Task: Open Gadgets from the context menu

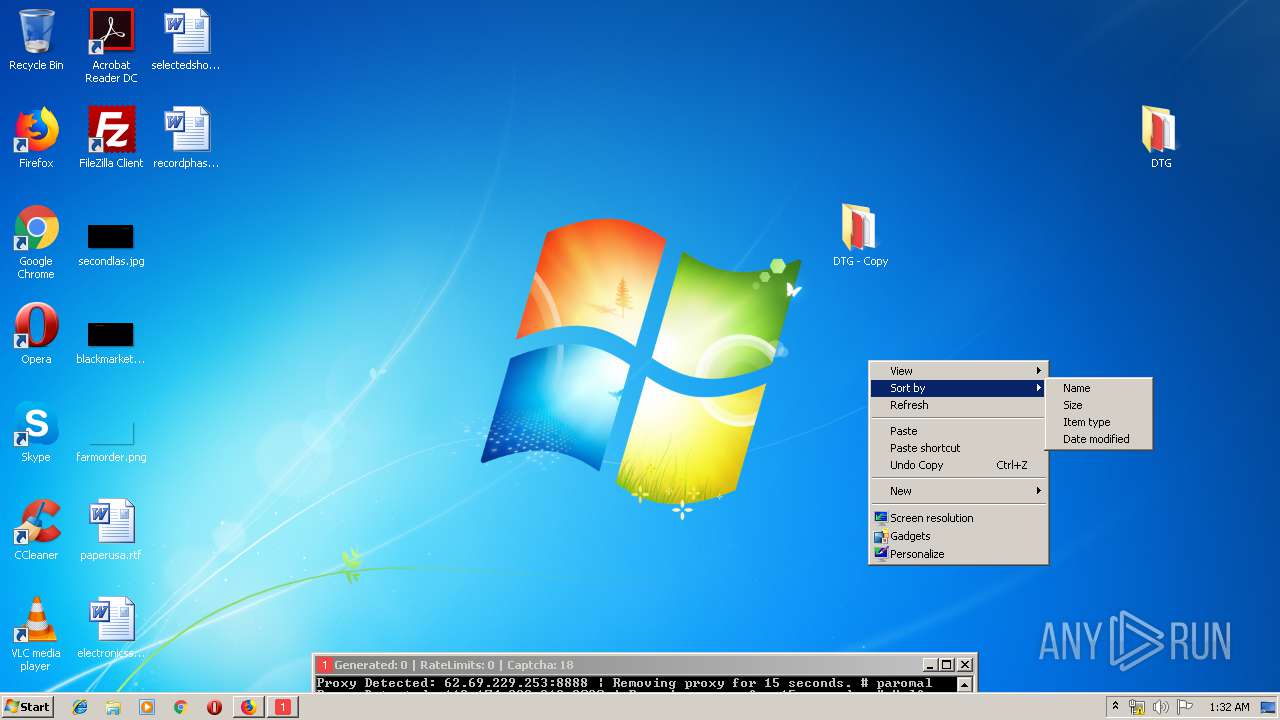Action: pos(958,536)
